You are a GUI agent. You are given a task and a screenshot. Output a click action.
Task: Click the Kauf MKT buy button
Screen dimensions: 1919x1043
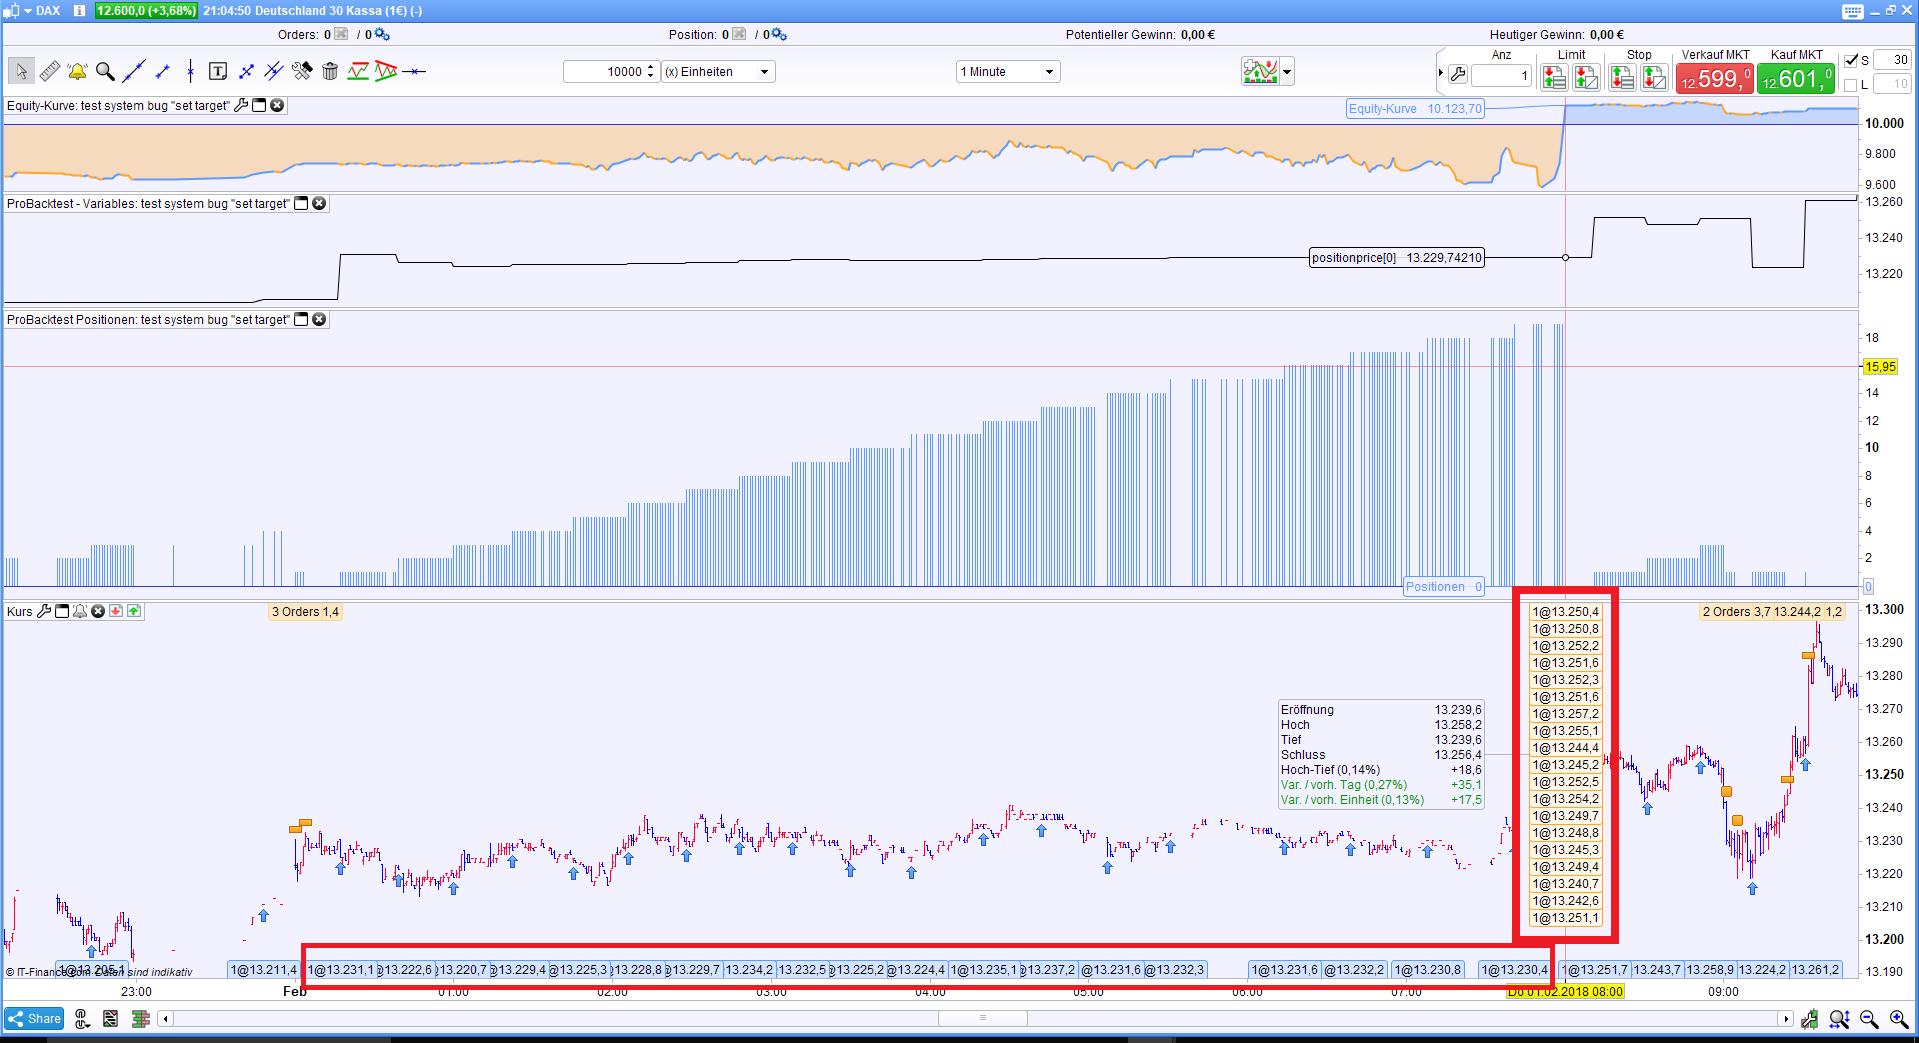tap(1796, 78)
